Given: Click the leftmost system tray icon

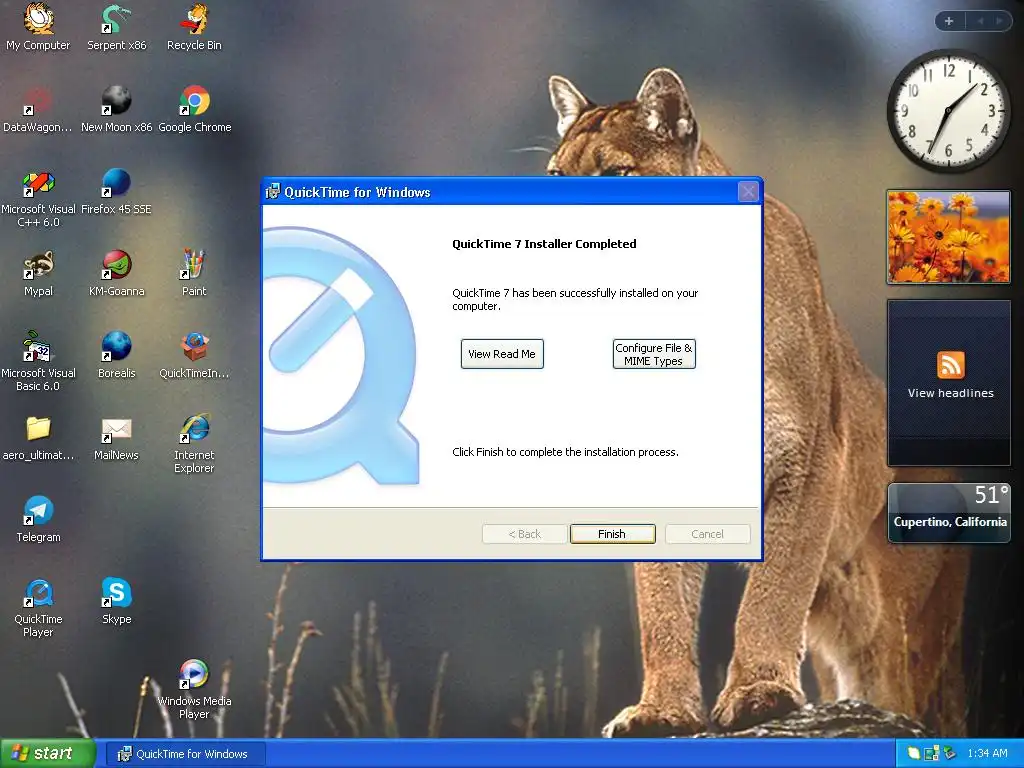Looking at the screenshot, I should 914,754.
